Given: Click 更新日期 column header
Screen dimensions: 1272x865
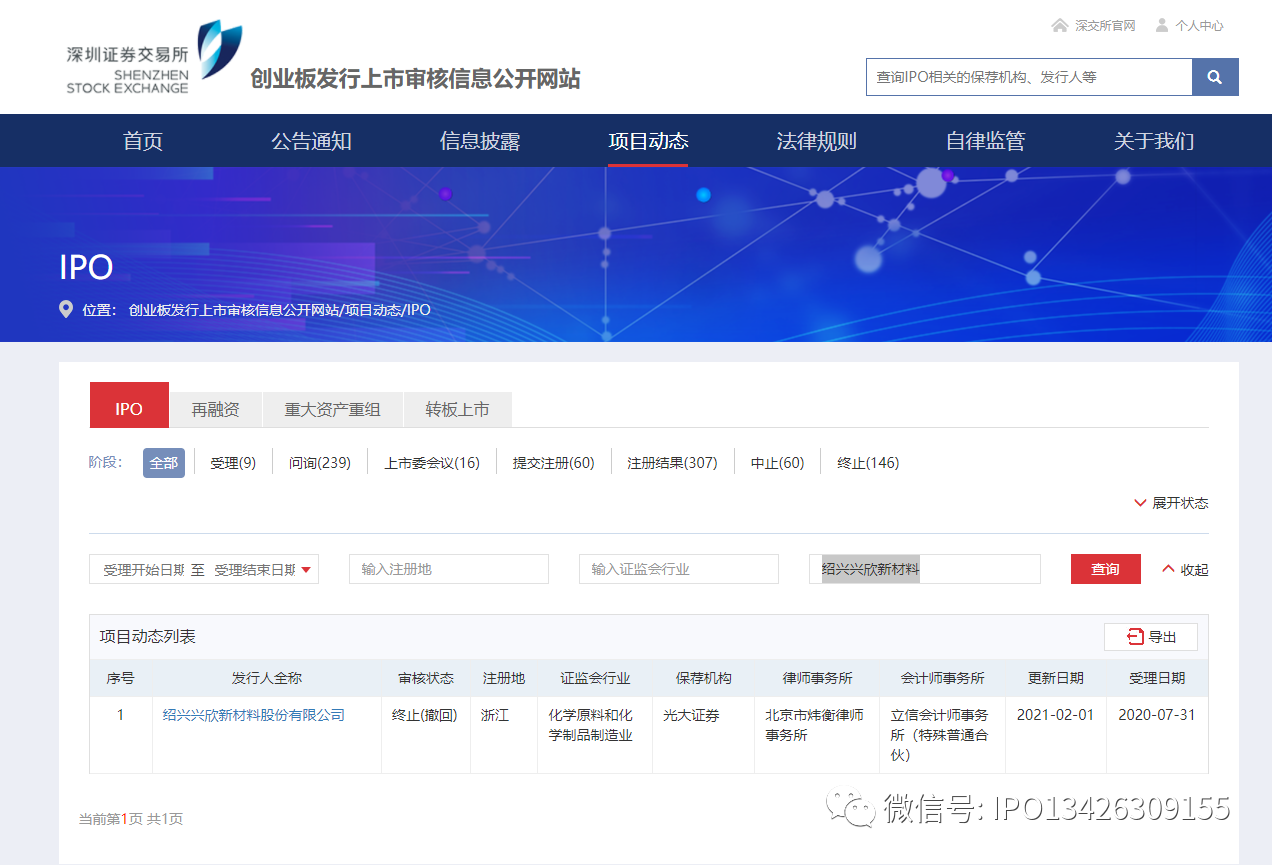Looking at the screenshot, I should 1056,678.
